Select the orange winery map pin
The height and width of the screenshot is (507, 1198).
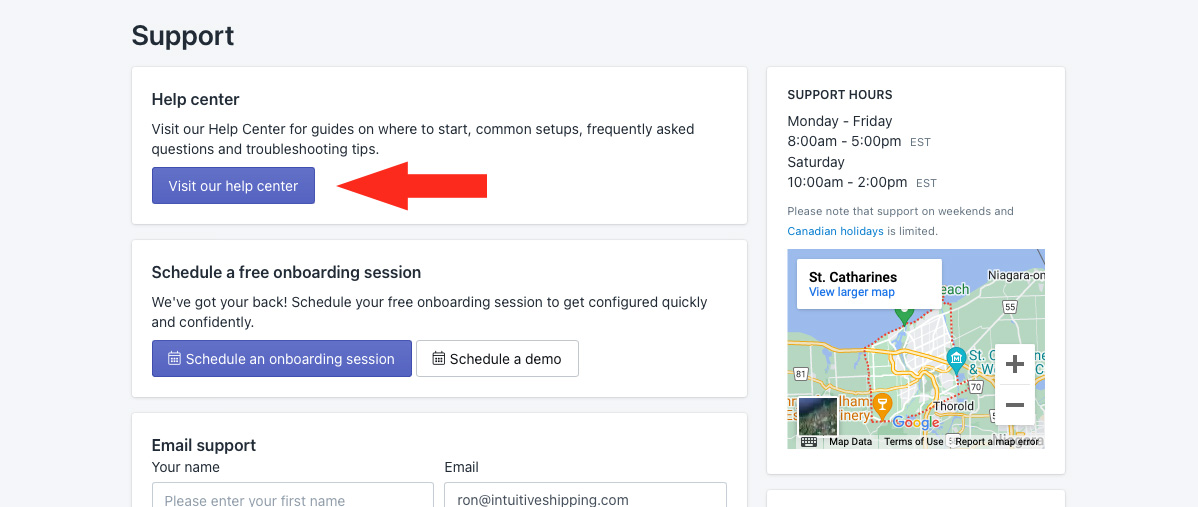pyautogui.click(x=882, y=404)
